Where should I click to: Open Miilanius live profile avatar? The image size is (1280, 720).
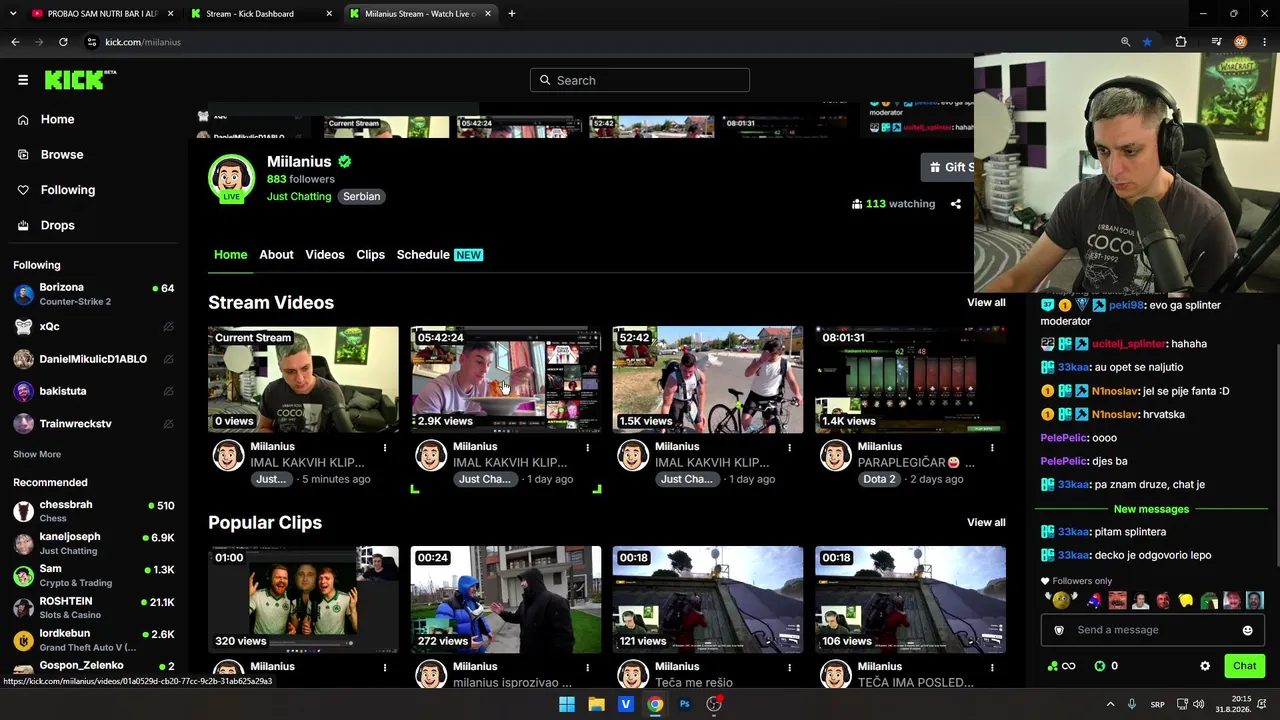pos(231,179)
